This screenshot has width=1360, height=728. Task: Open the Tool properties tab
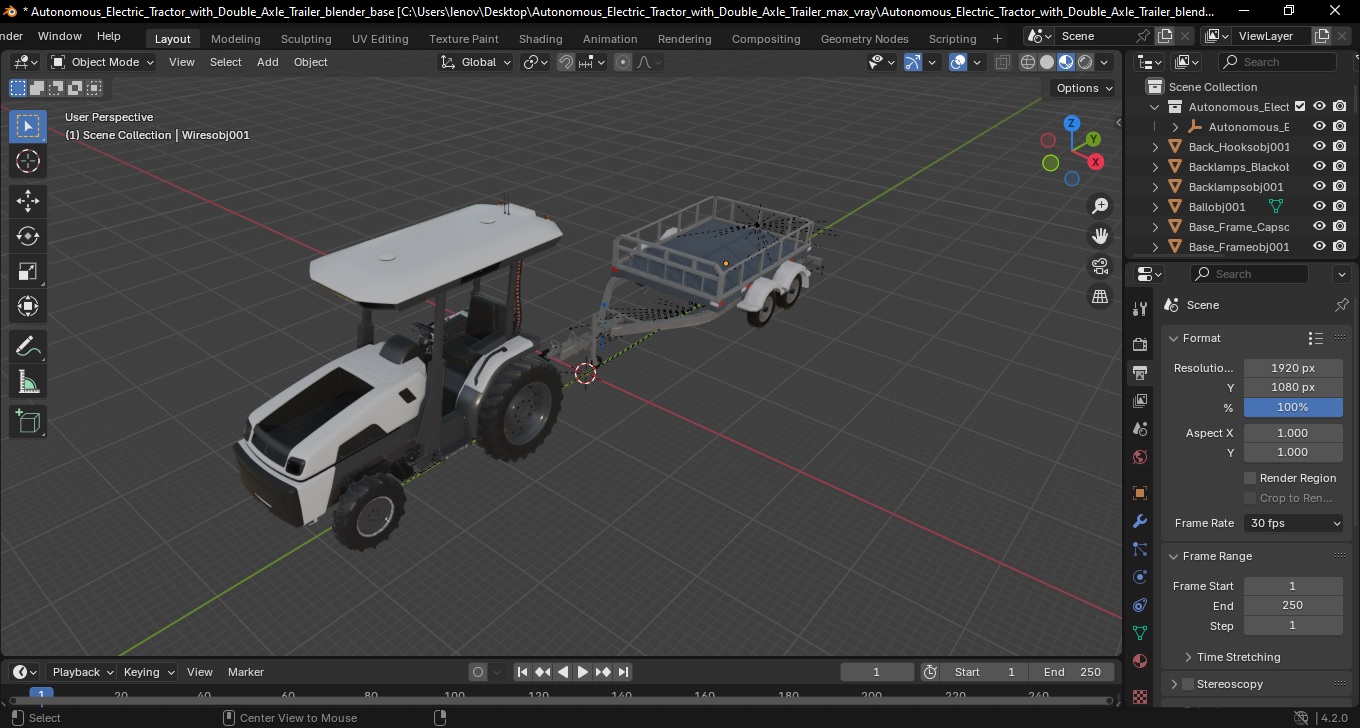click(1140, 309)
